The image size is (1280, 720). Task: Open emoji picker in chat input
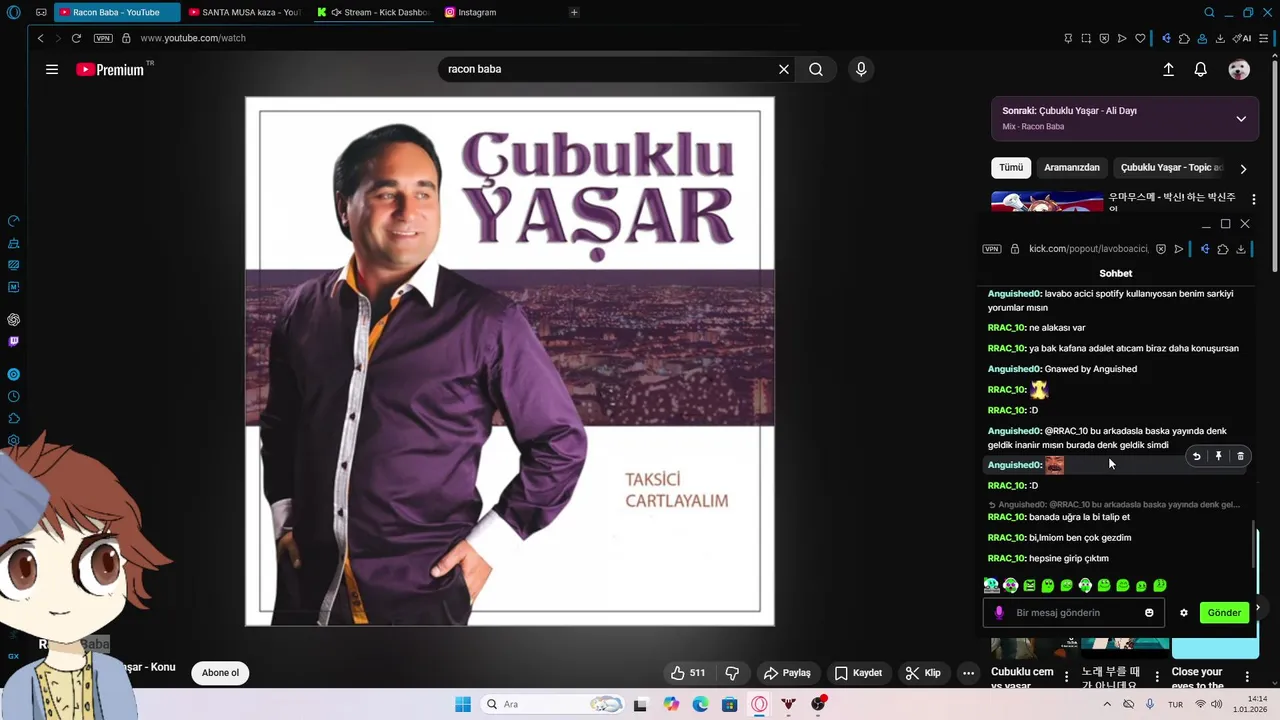(1149, 613)
